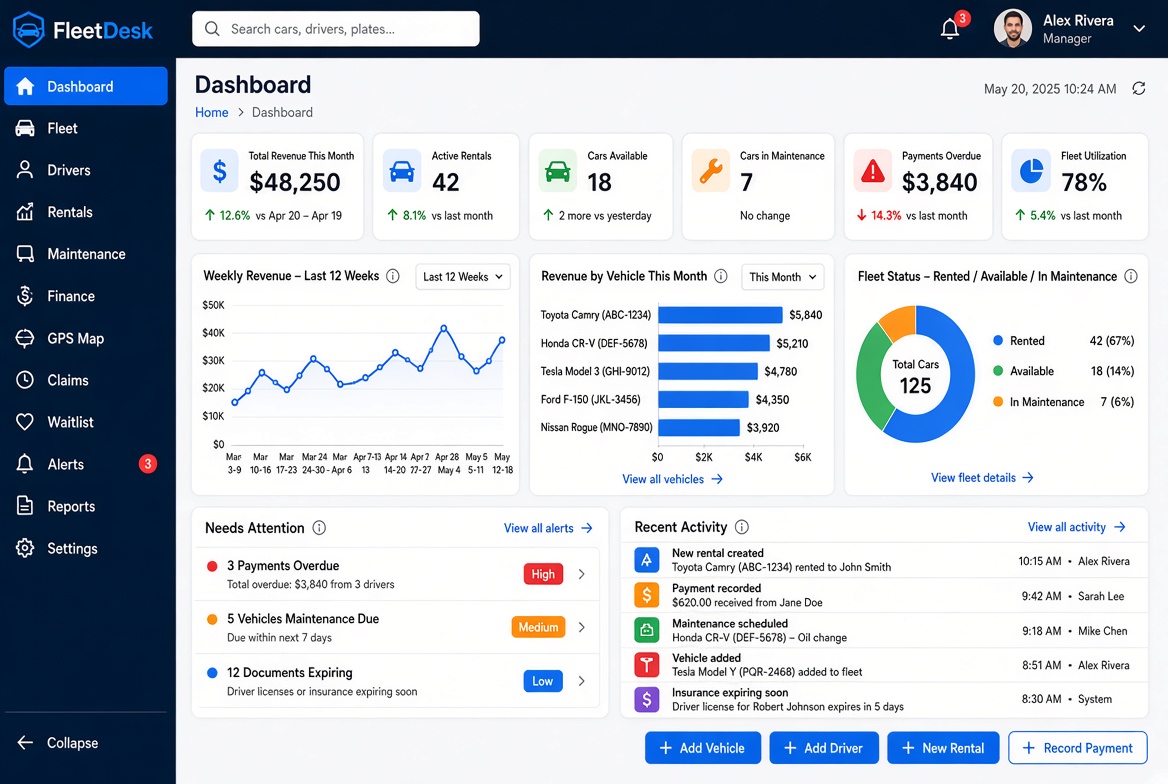Click the FleetDesk logo icon
The width and height of the screenshot is (1168, 784).
pyautogui.click(x=29, y=30)
